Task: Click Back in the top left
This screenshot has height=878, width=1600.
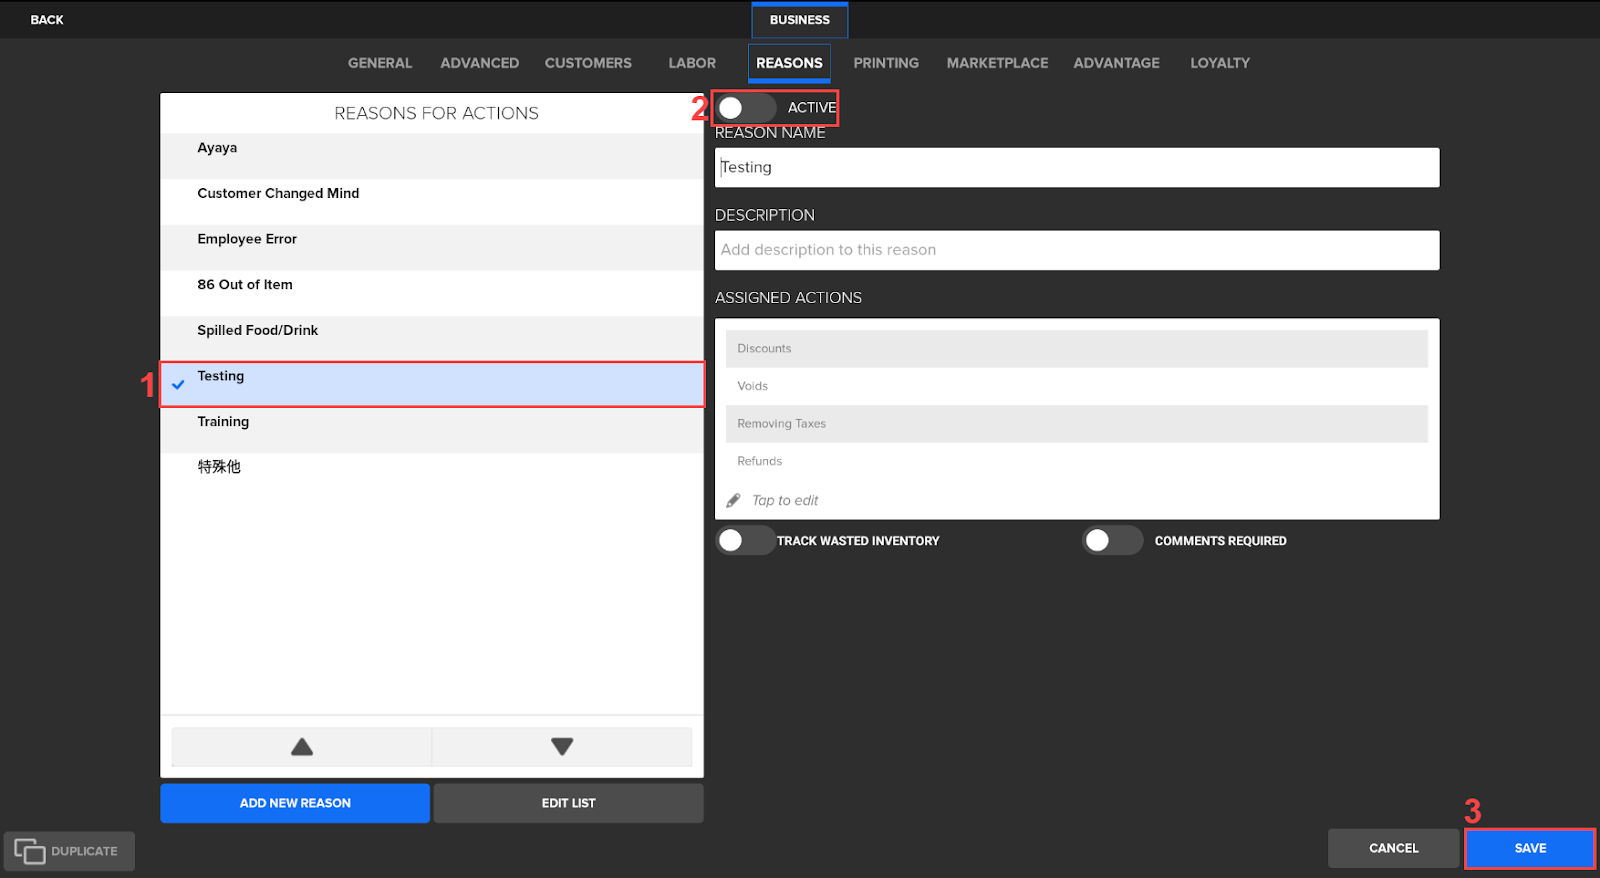Action: click(47, 20)
